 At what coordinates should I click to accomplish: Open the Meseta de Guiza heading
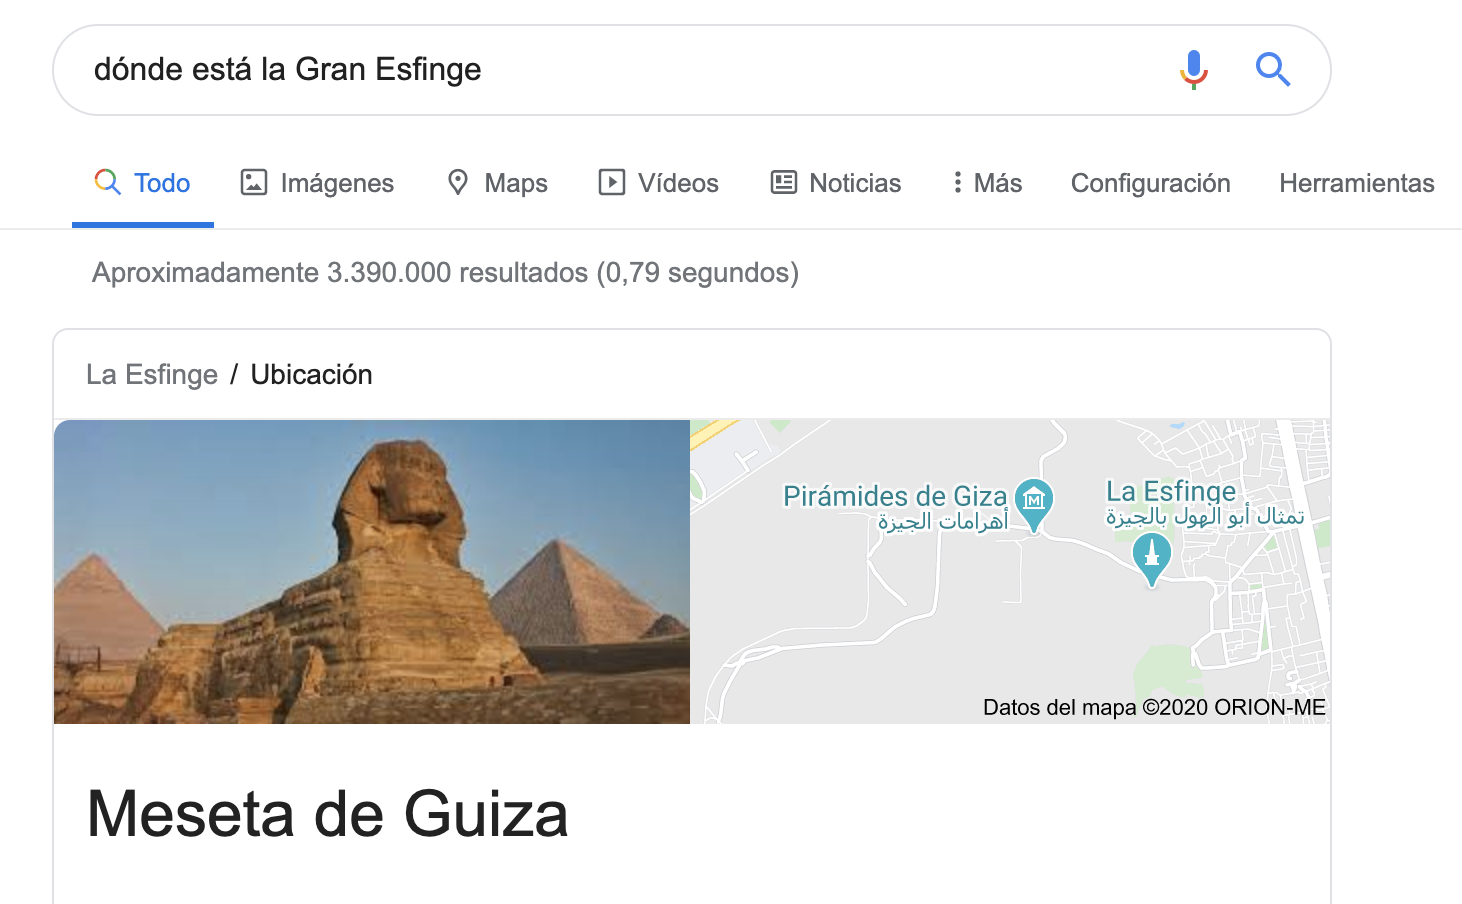click(x=328, y=813)
